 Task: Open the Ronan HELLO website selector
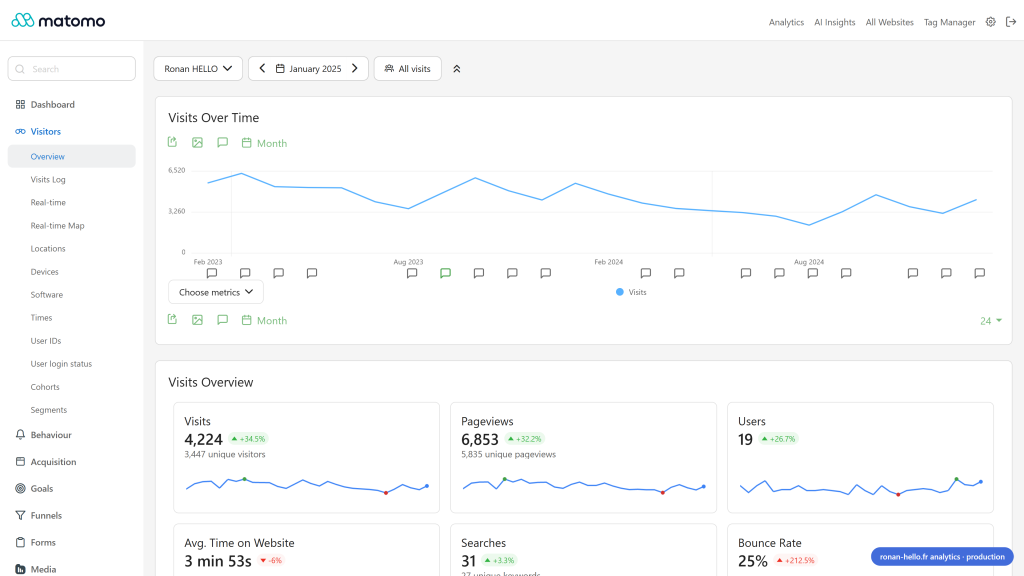coord(198,69)
